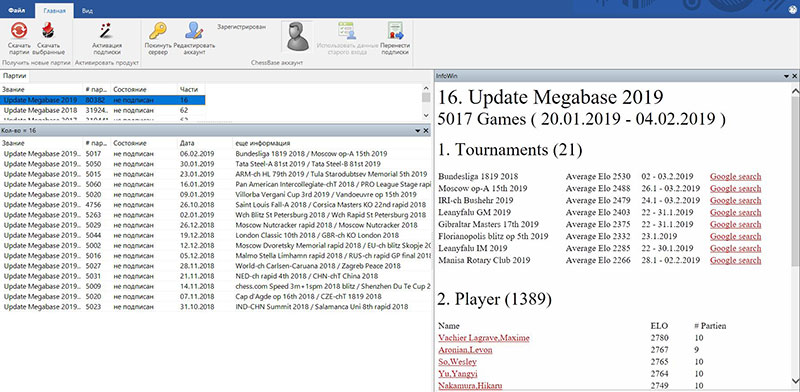This screenshot has height=392, width=800.
Task: Select the Tata Steel-A 81st 2019 row
Action: (x=216, y=164)
